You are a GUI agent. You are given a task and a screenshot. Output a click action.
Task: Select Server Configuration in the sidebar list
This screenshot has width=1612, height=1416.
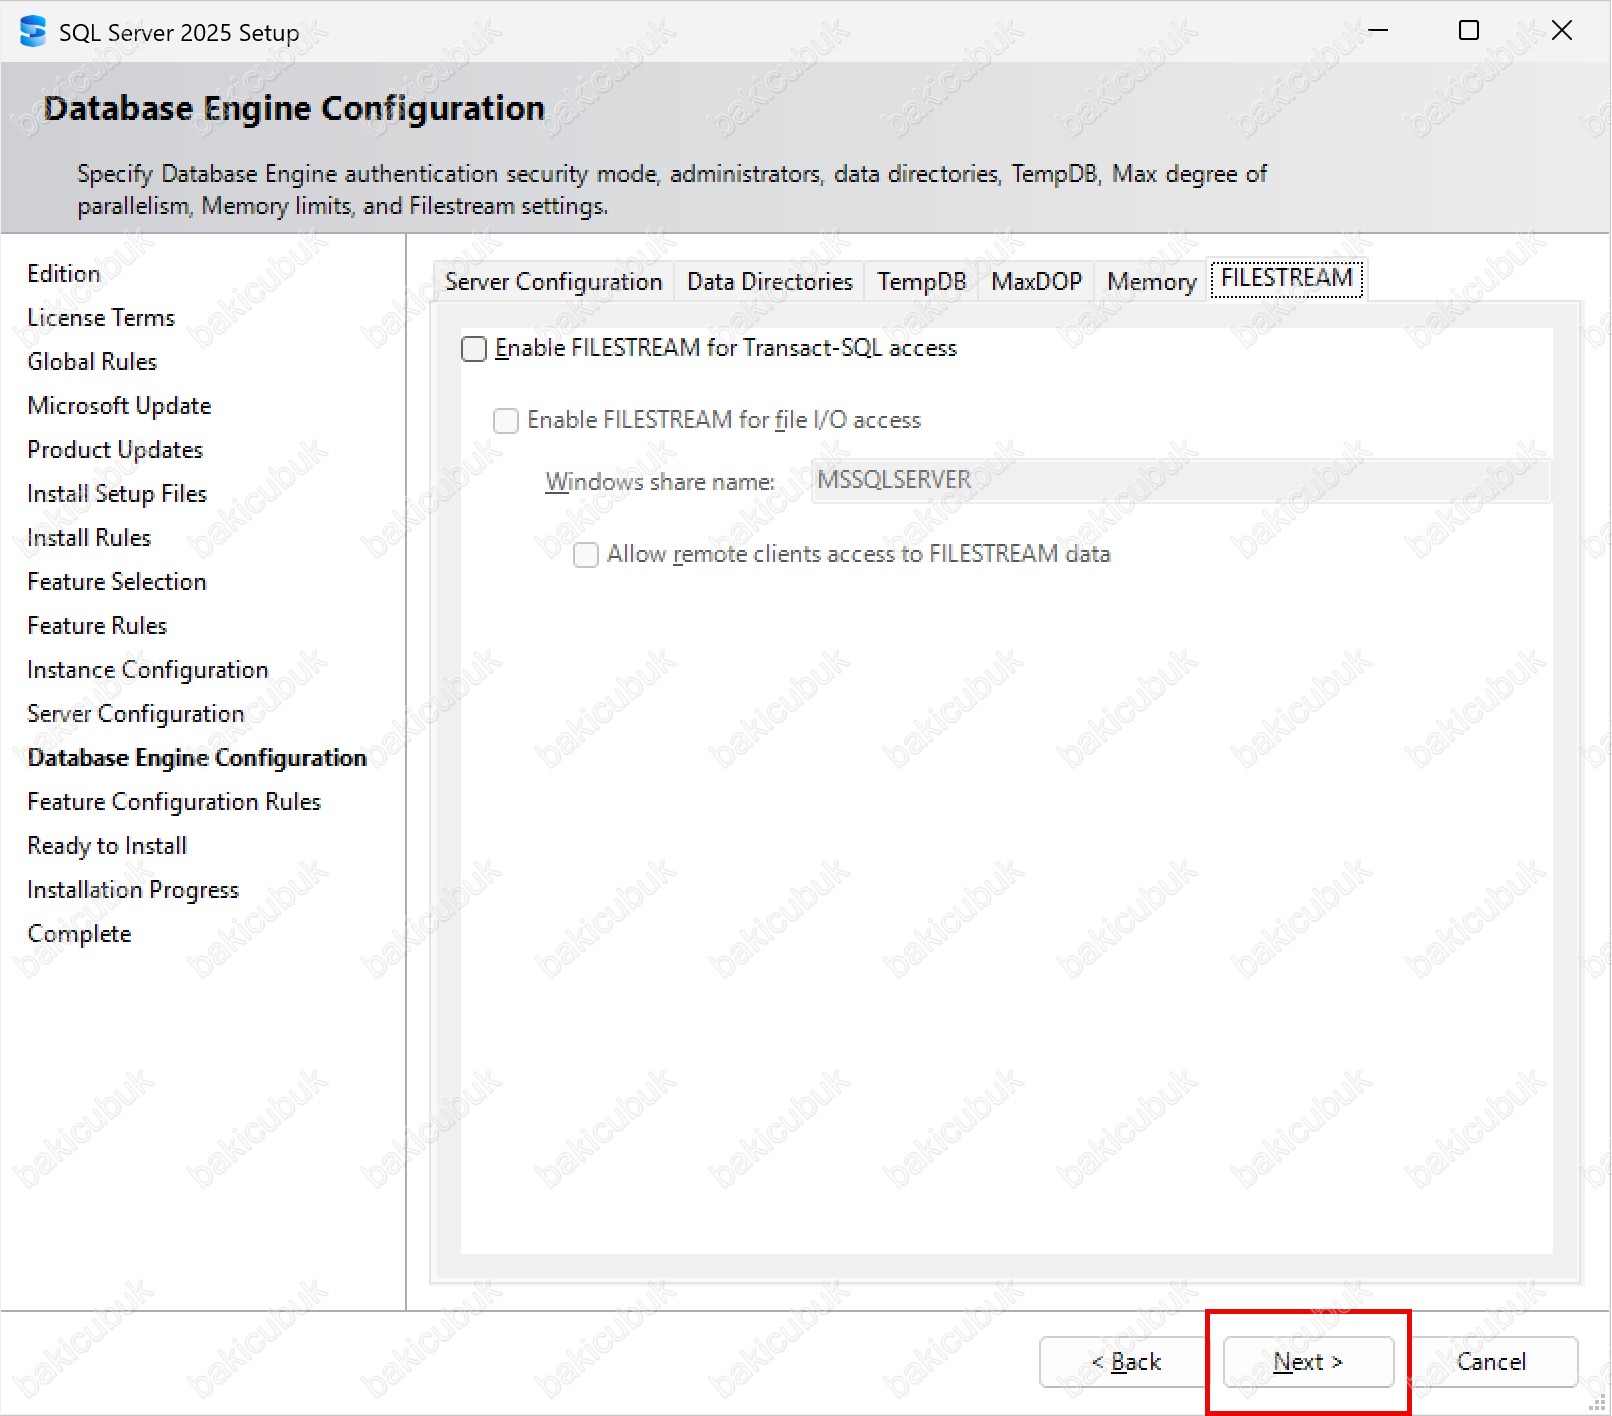(x=136, y=714)
